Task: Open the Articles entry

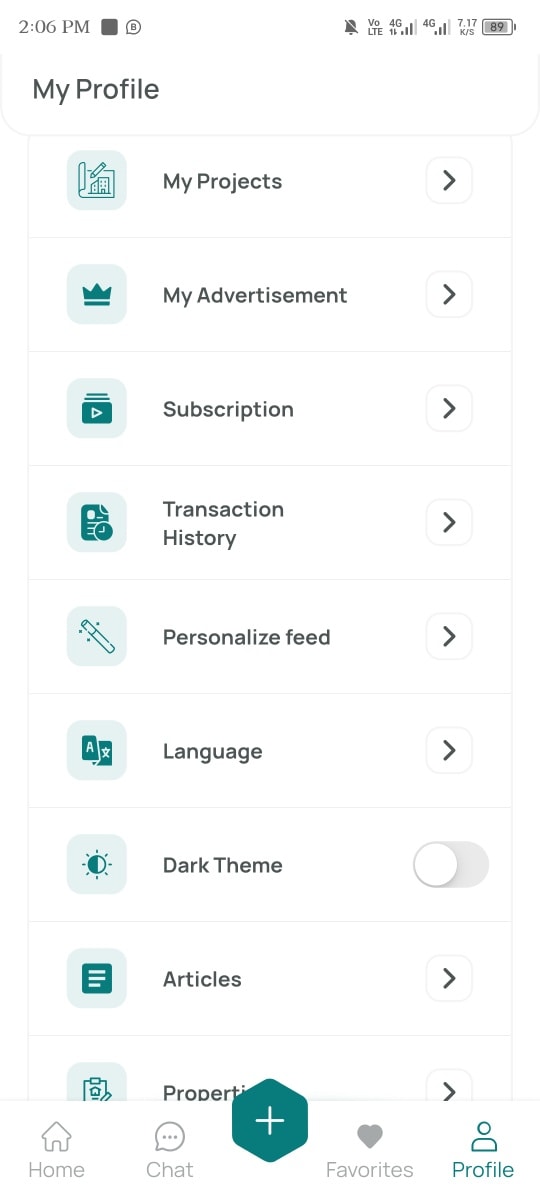Action: point(270,979)
